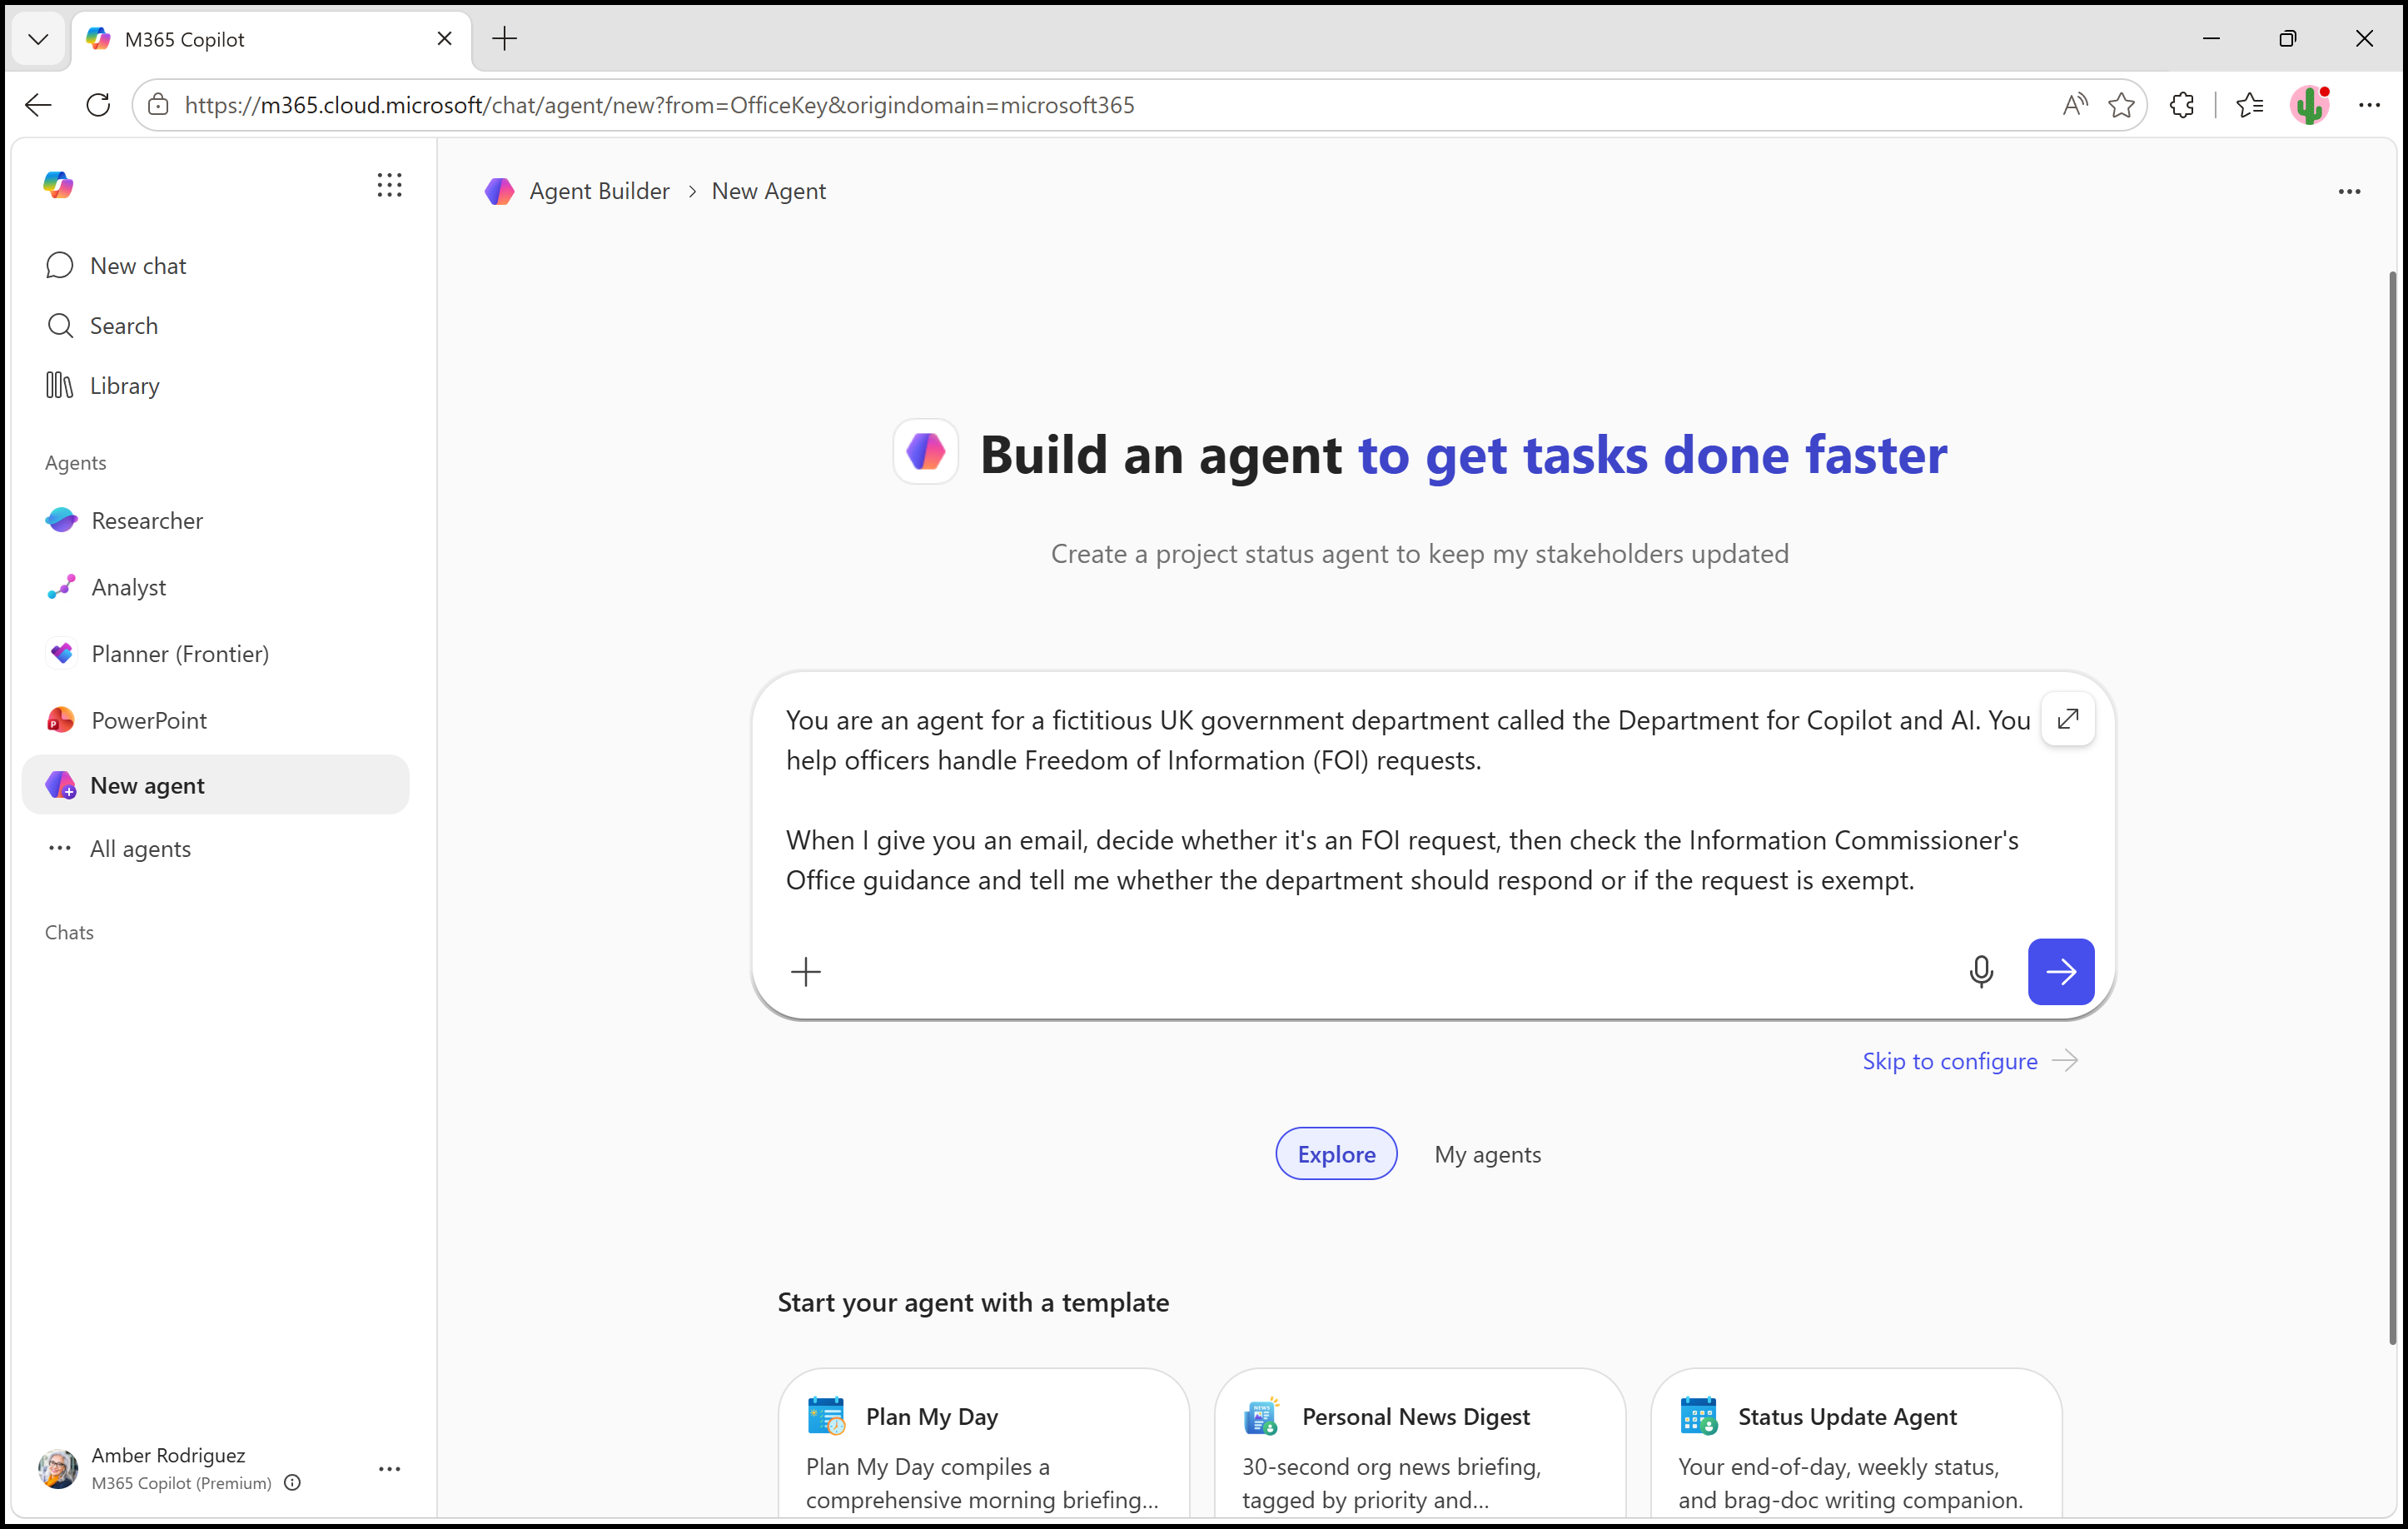Click Amber Rodriguez profile picture
This screenshot has width=2408, height=1529.
tap(58, 1468)
